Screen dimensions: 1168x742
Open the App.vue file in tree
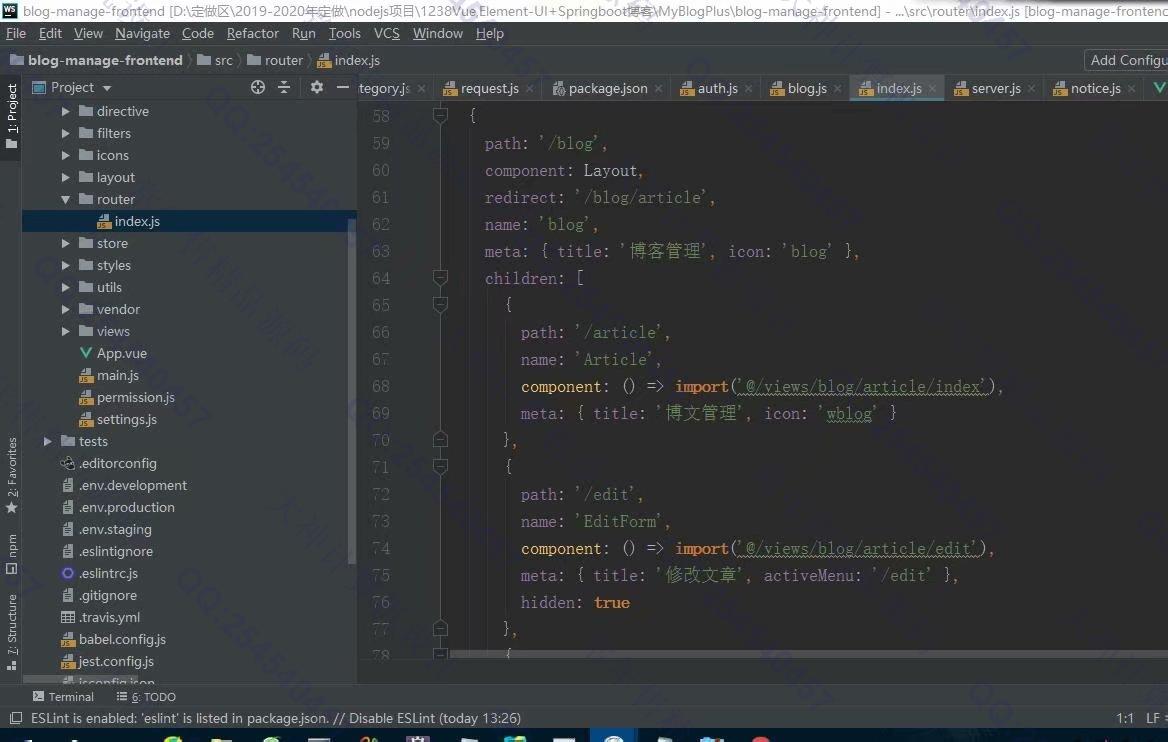click(x=121, y=353)
